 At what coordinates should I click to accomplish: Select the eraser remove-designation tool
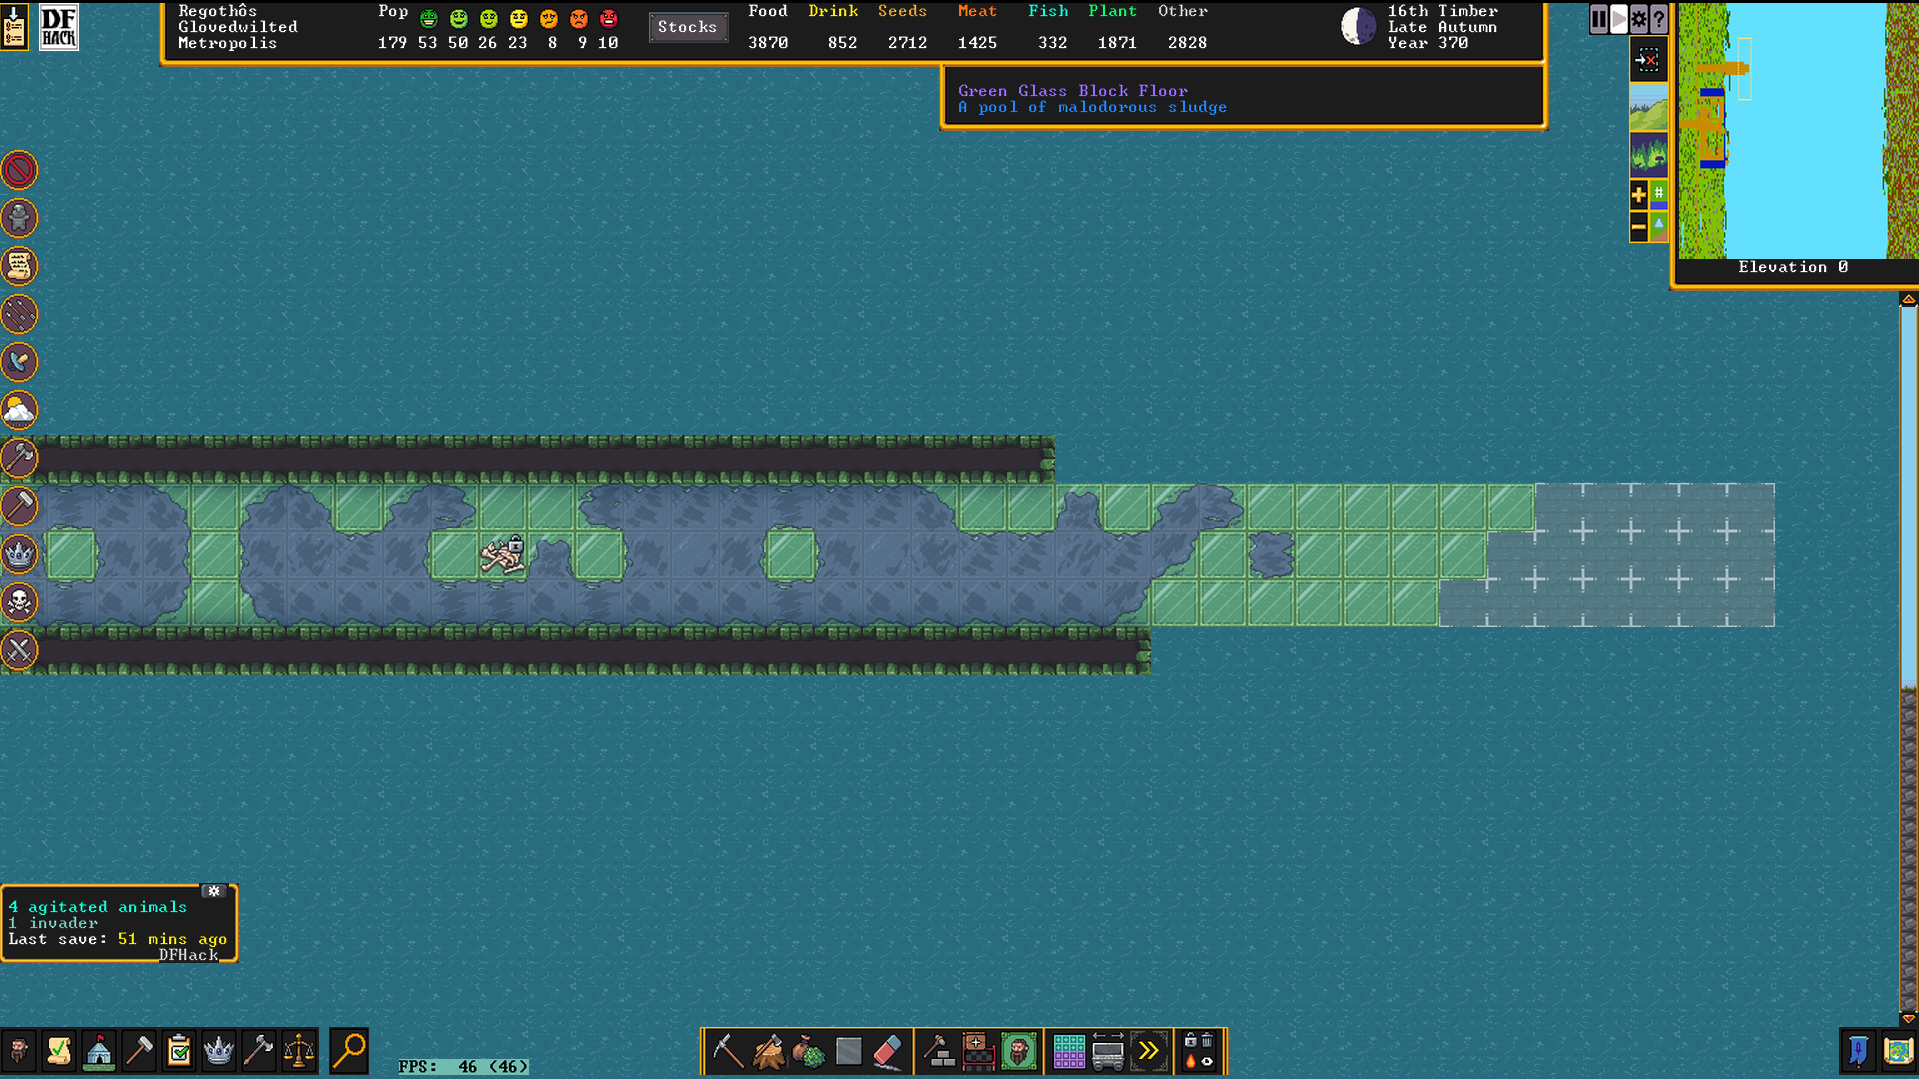click(888, 1051)
